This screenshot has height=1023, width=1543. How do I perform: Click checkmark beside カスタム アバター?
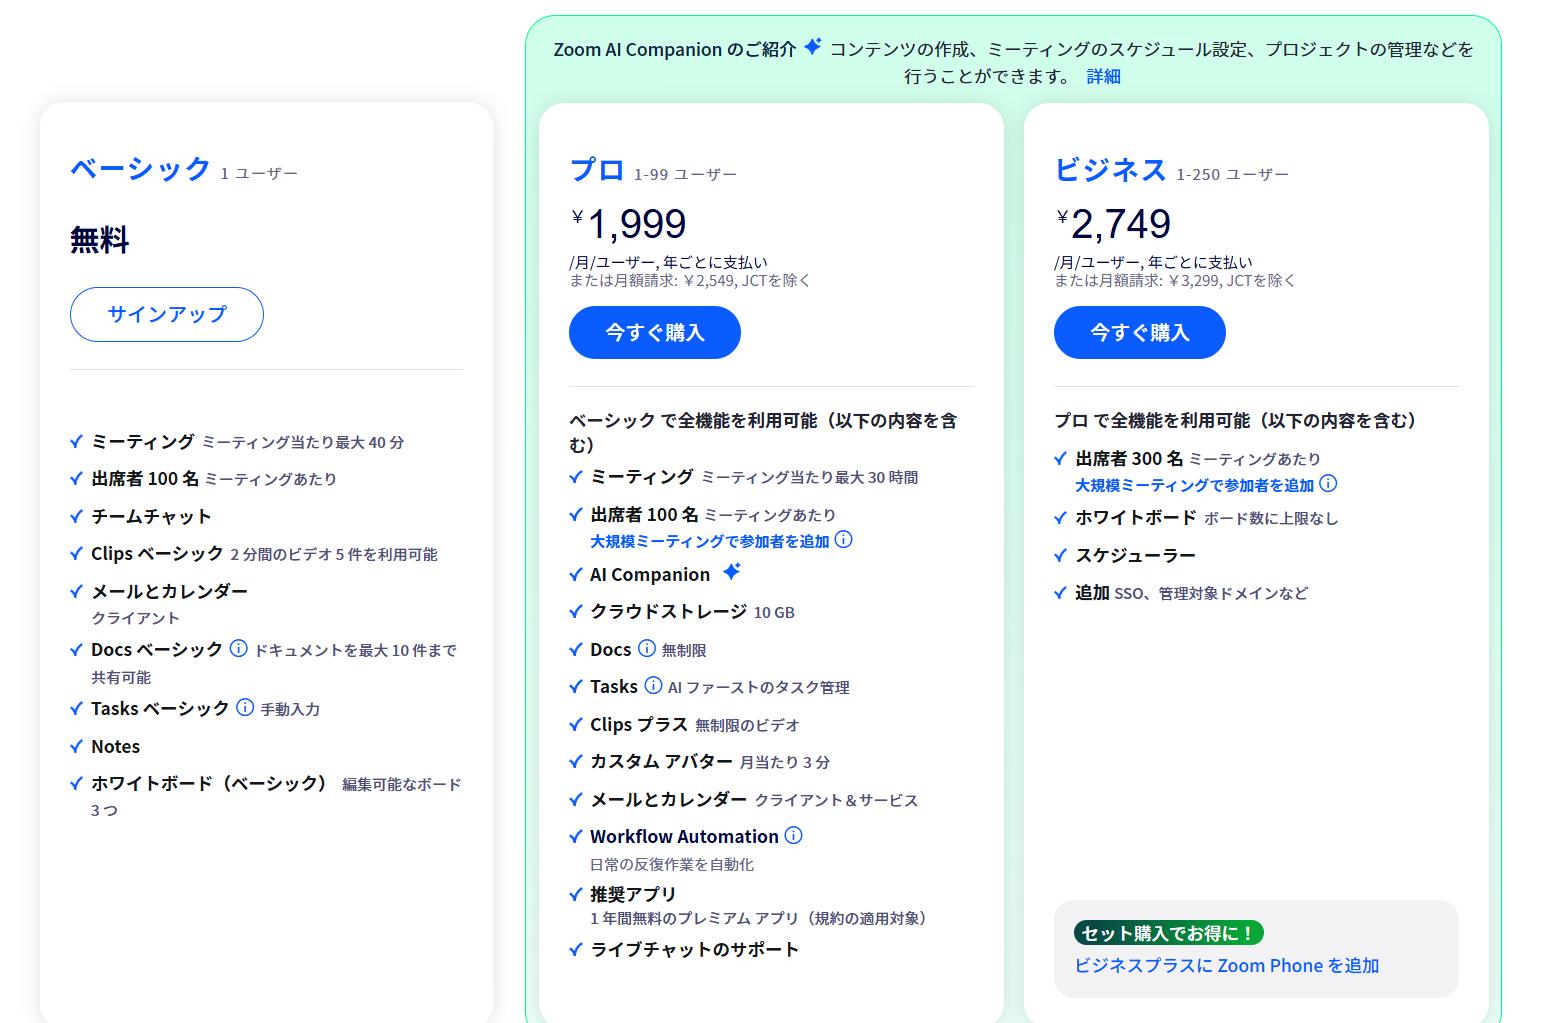[x=575, y=761]
